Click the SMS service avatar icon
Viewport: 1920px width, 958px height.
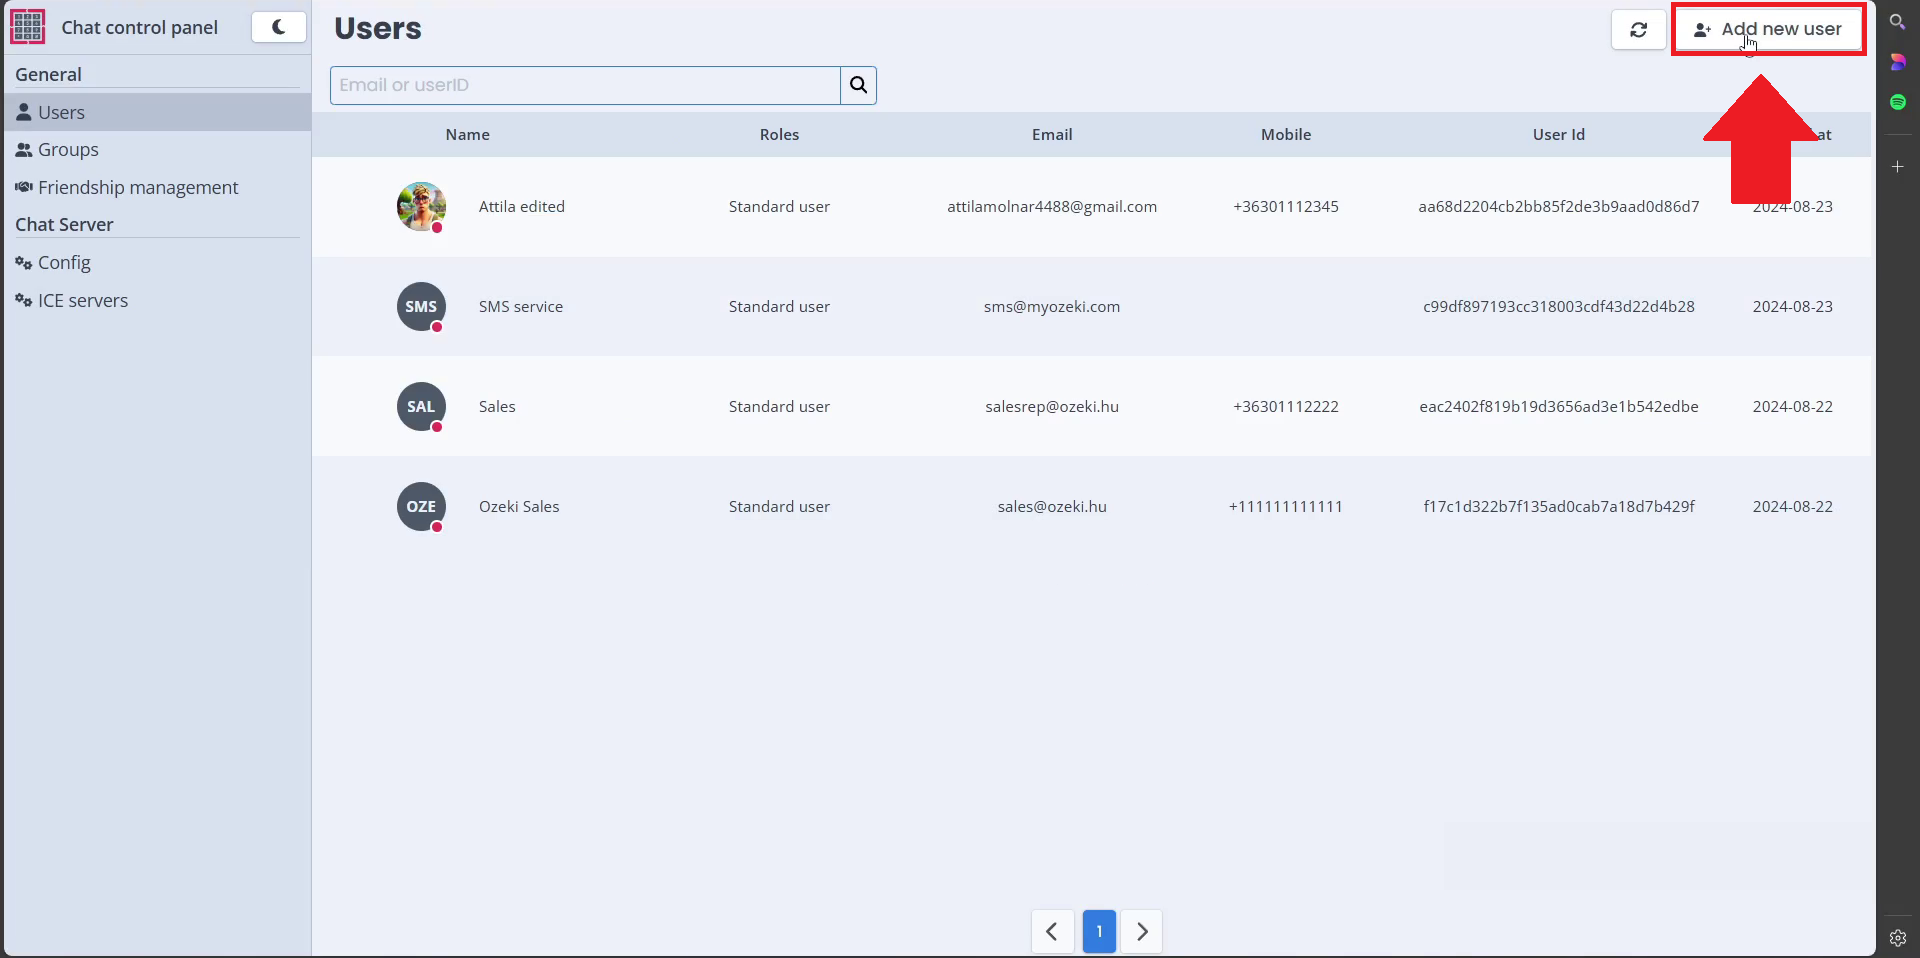point(421,306)
